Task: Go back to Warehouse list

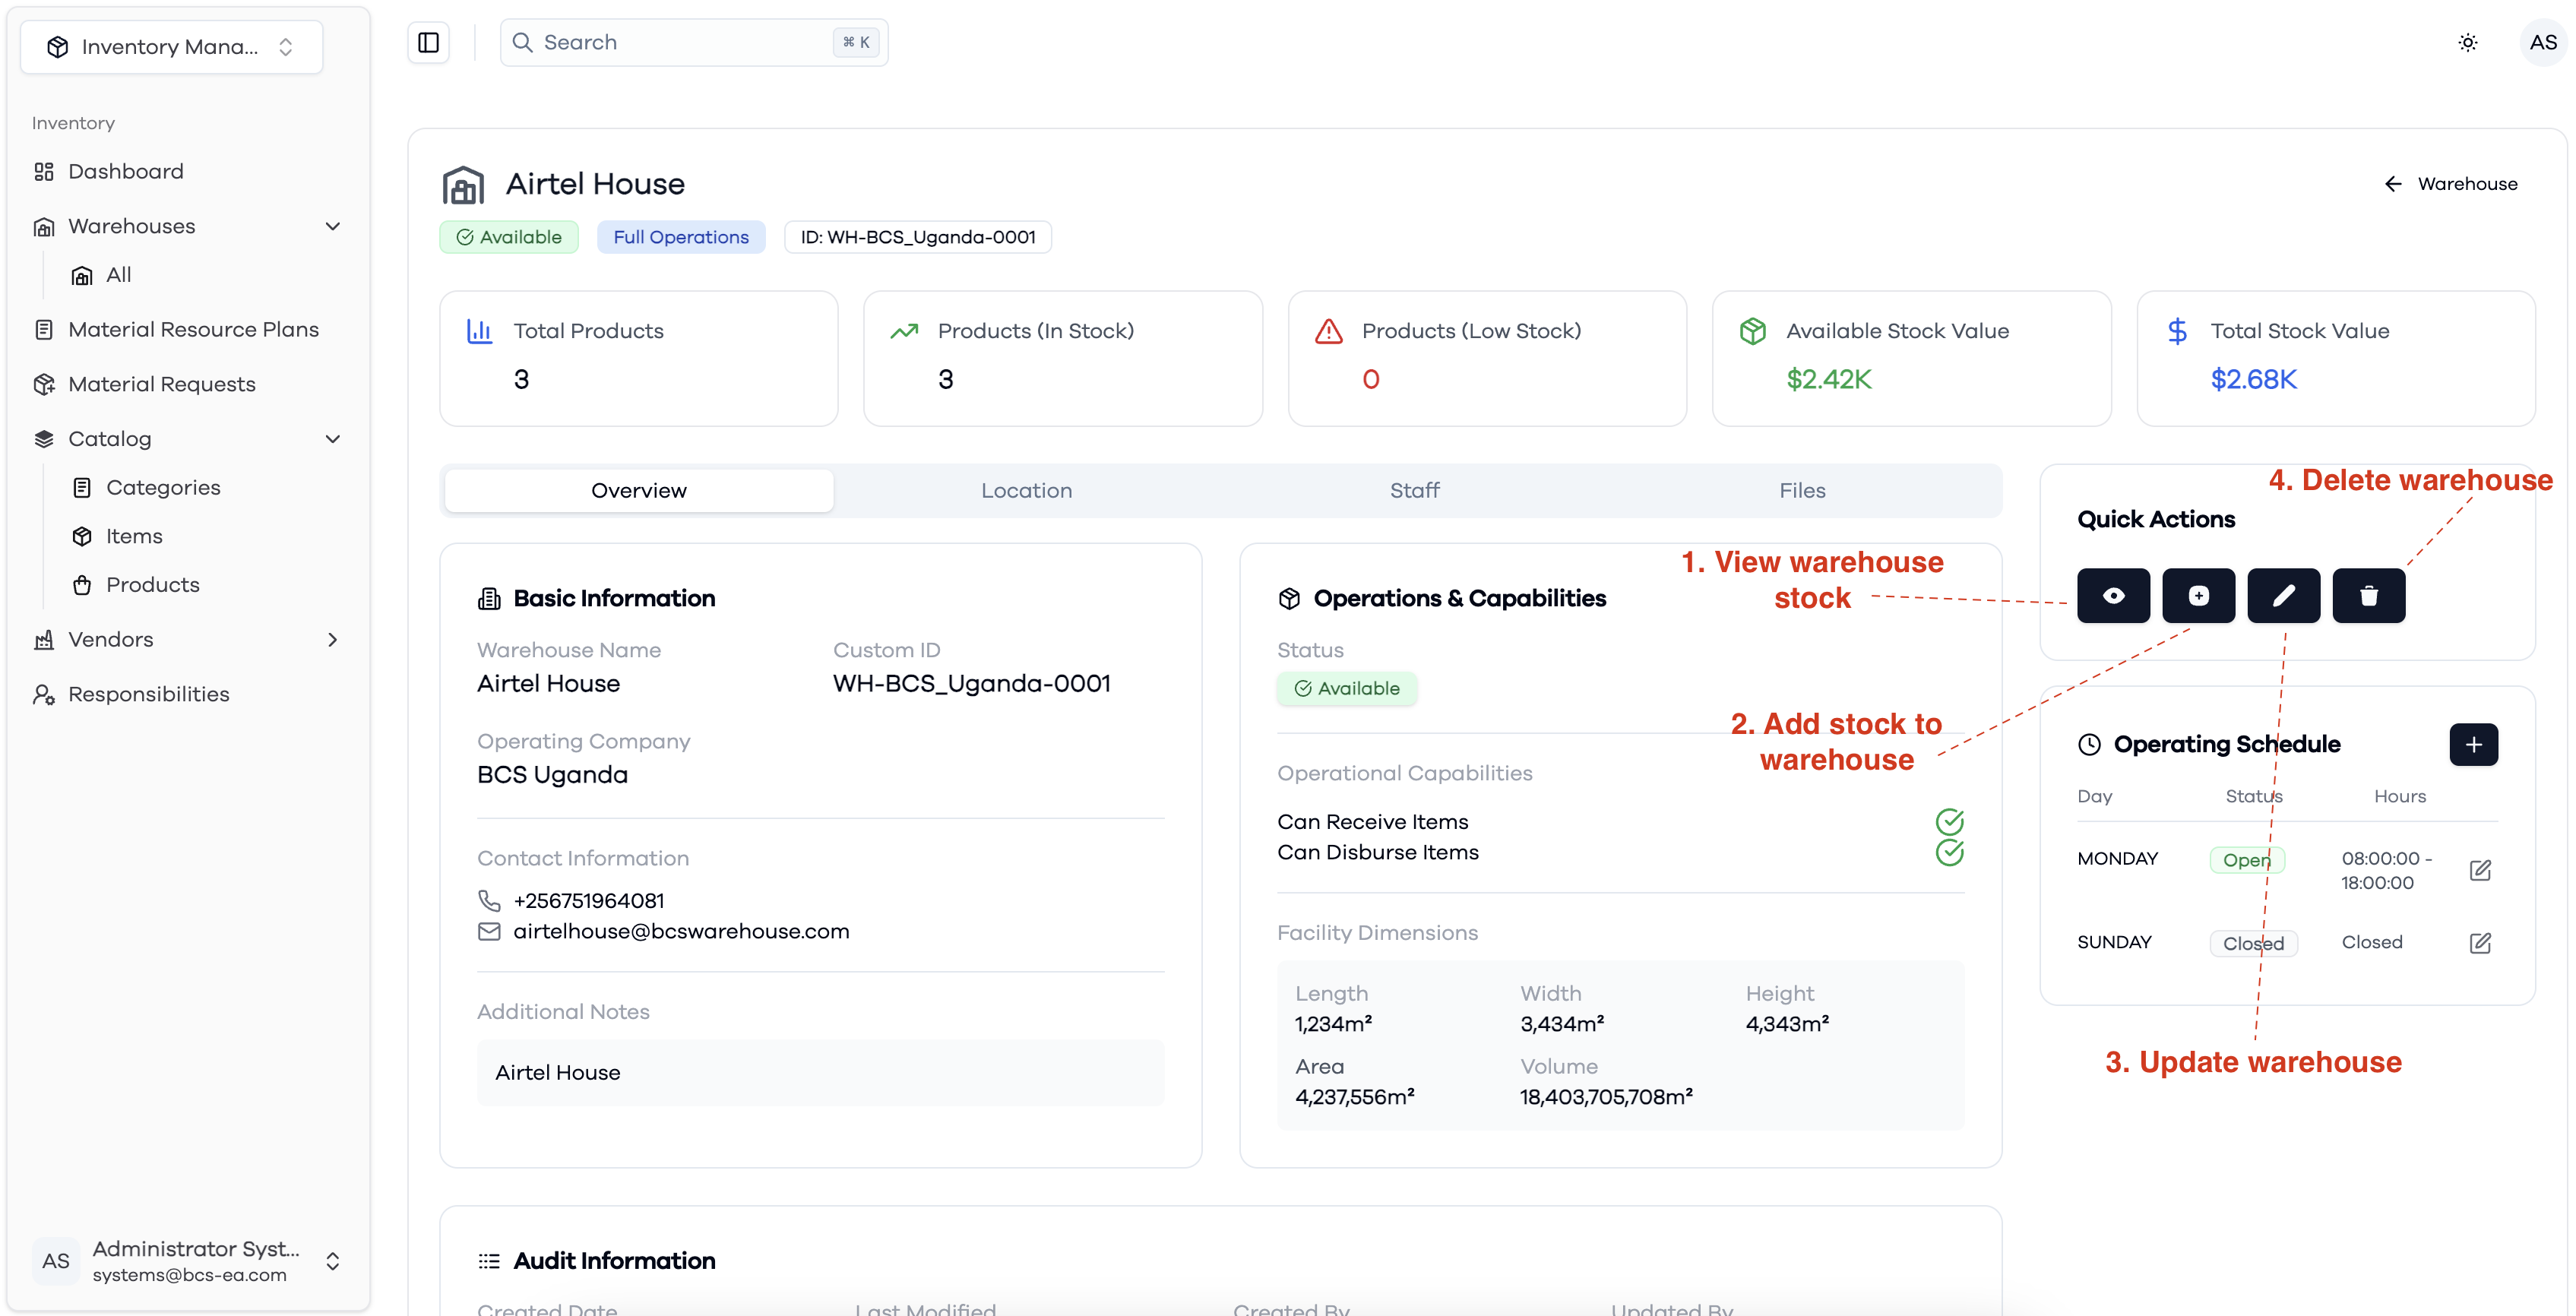Action: (2450, 184)
